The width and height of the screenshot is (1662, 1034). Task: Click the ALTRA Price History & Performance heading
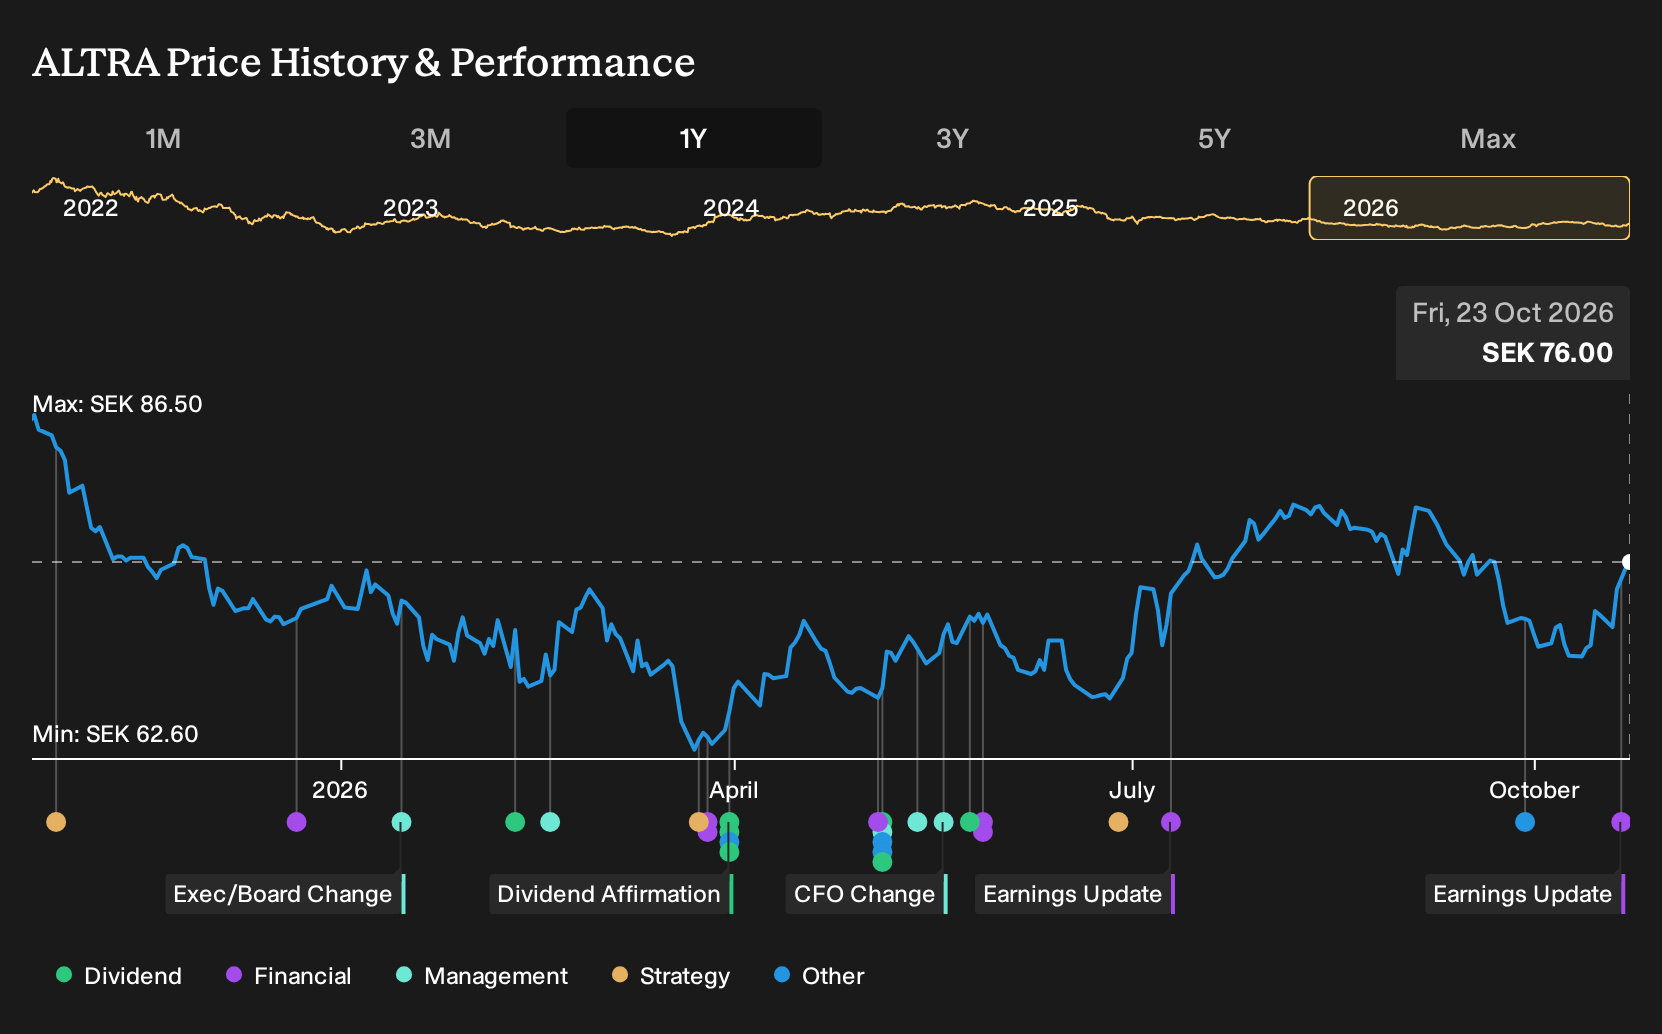[364, 62]
